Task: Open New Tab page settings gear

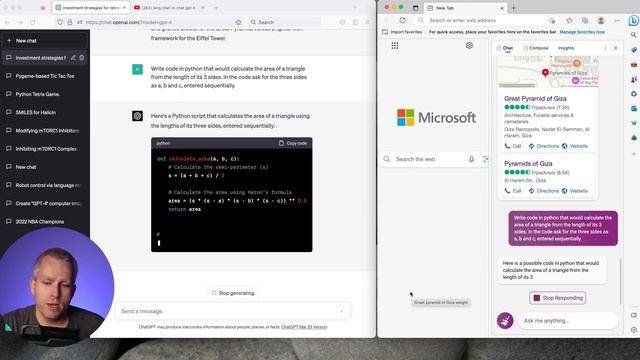Action: pos(469,46)
